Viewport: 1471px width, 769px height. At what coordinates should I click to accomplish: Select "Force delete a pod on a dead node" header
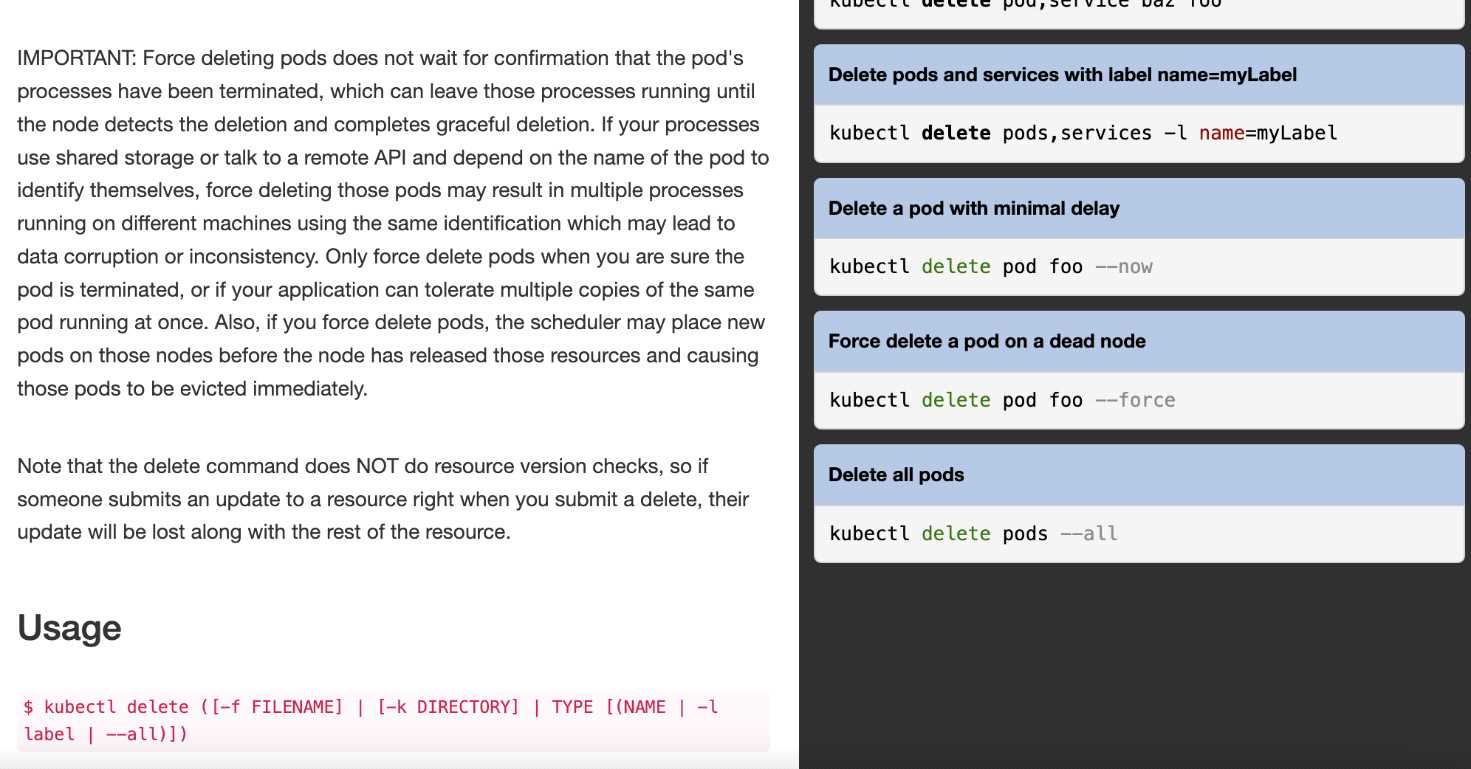pyautogui.click(x=986, y=341)
